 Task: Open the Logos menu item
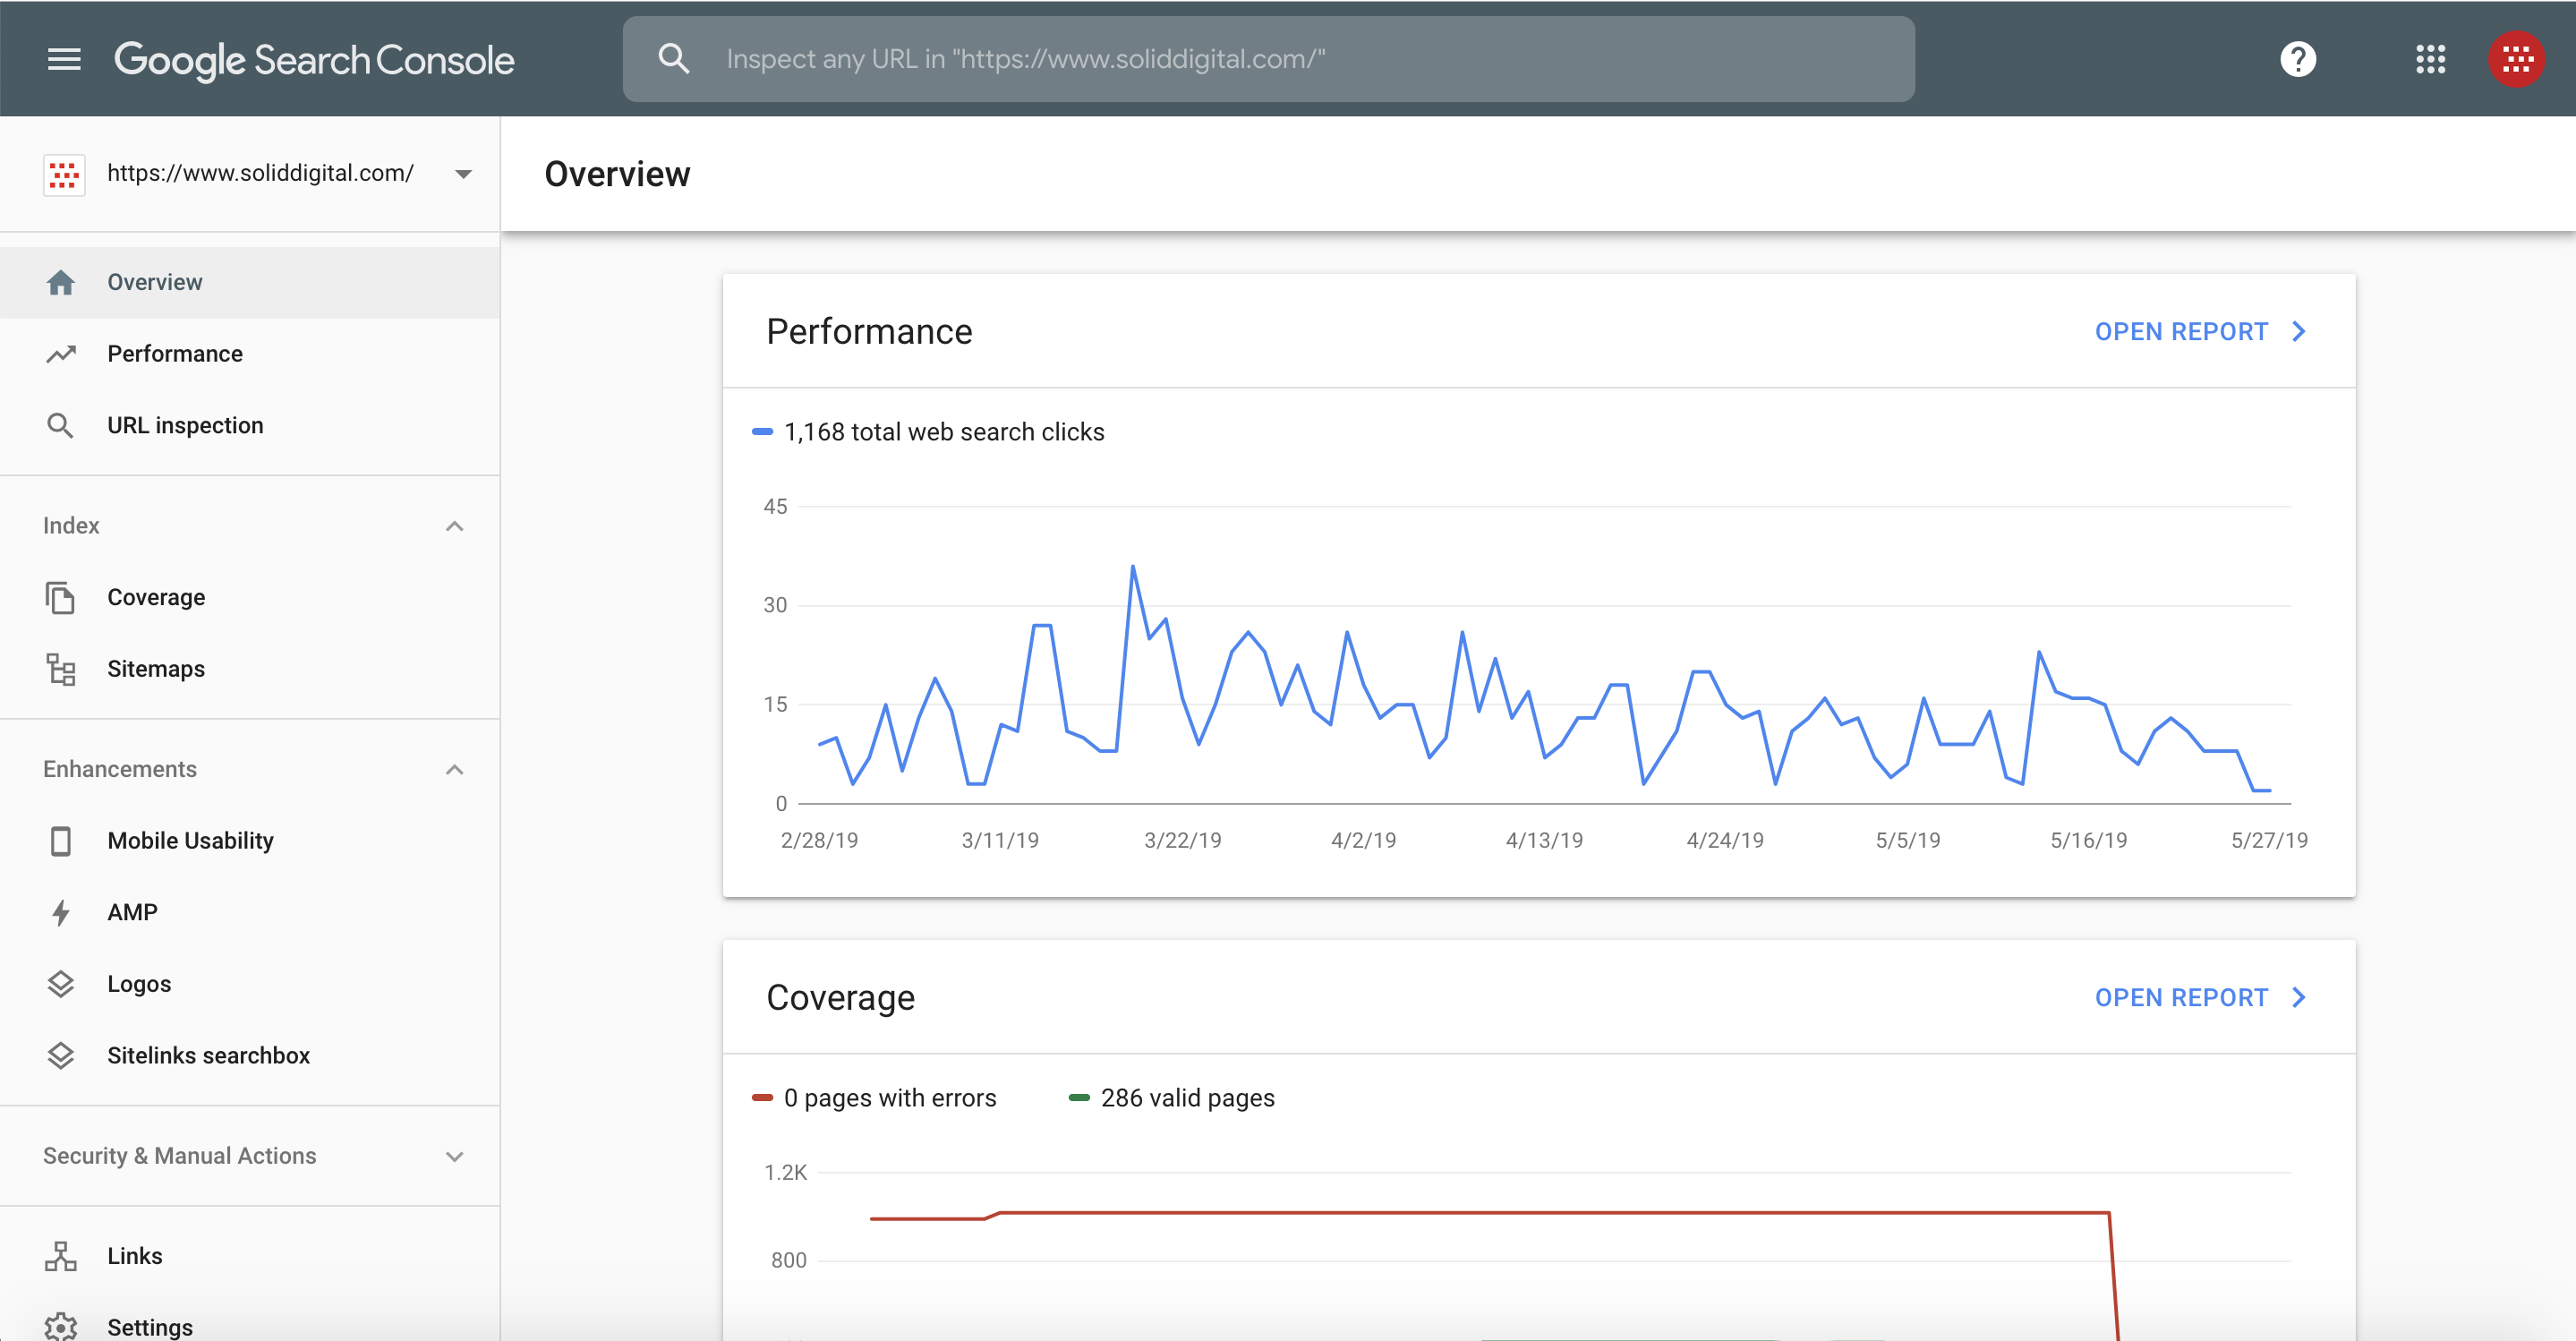250,984
